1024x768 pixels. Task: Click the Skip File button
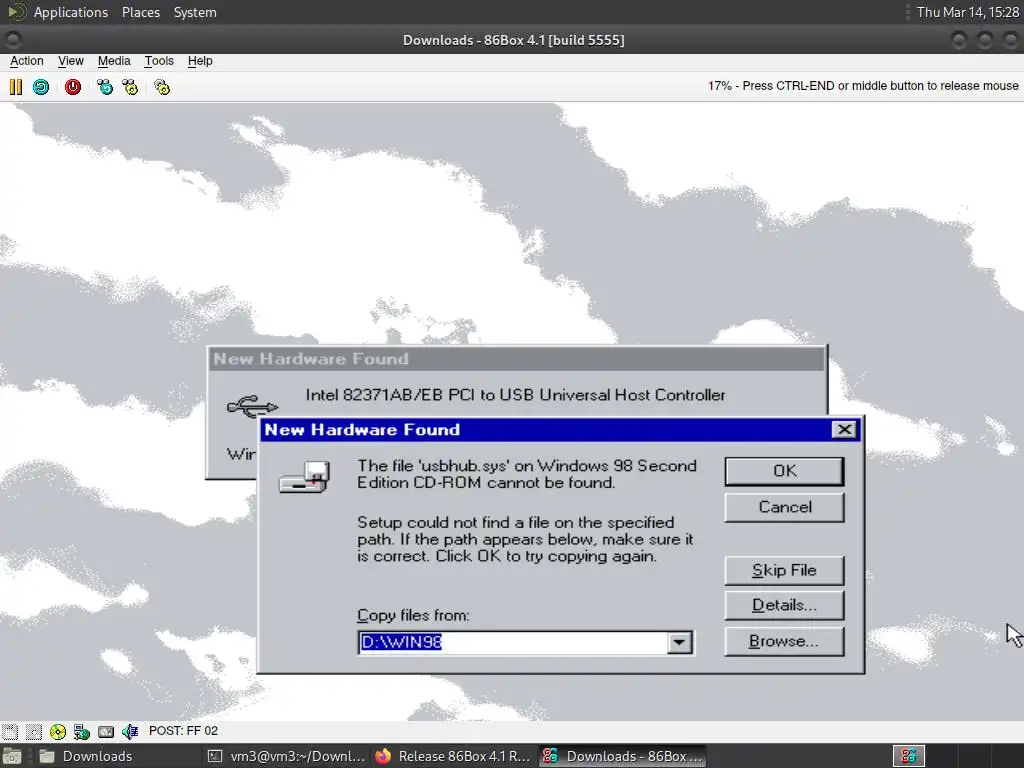[x=784, y=570]
